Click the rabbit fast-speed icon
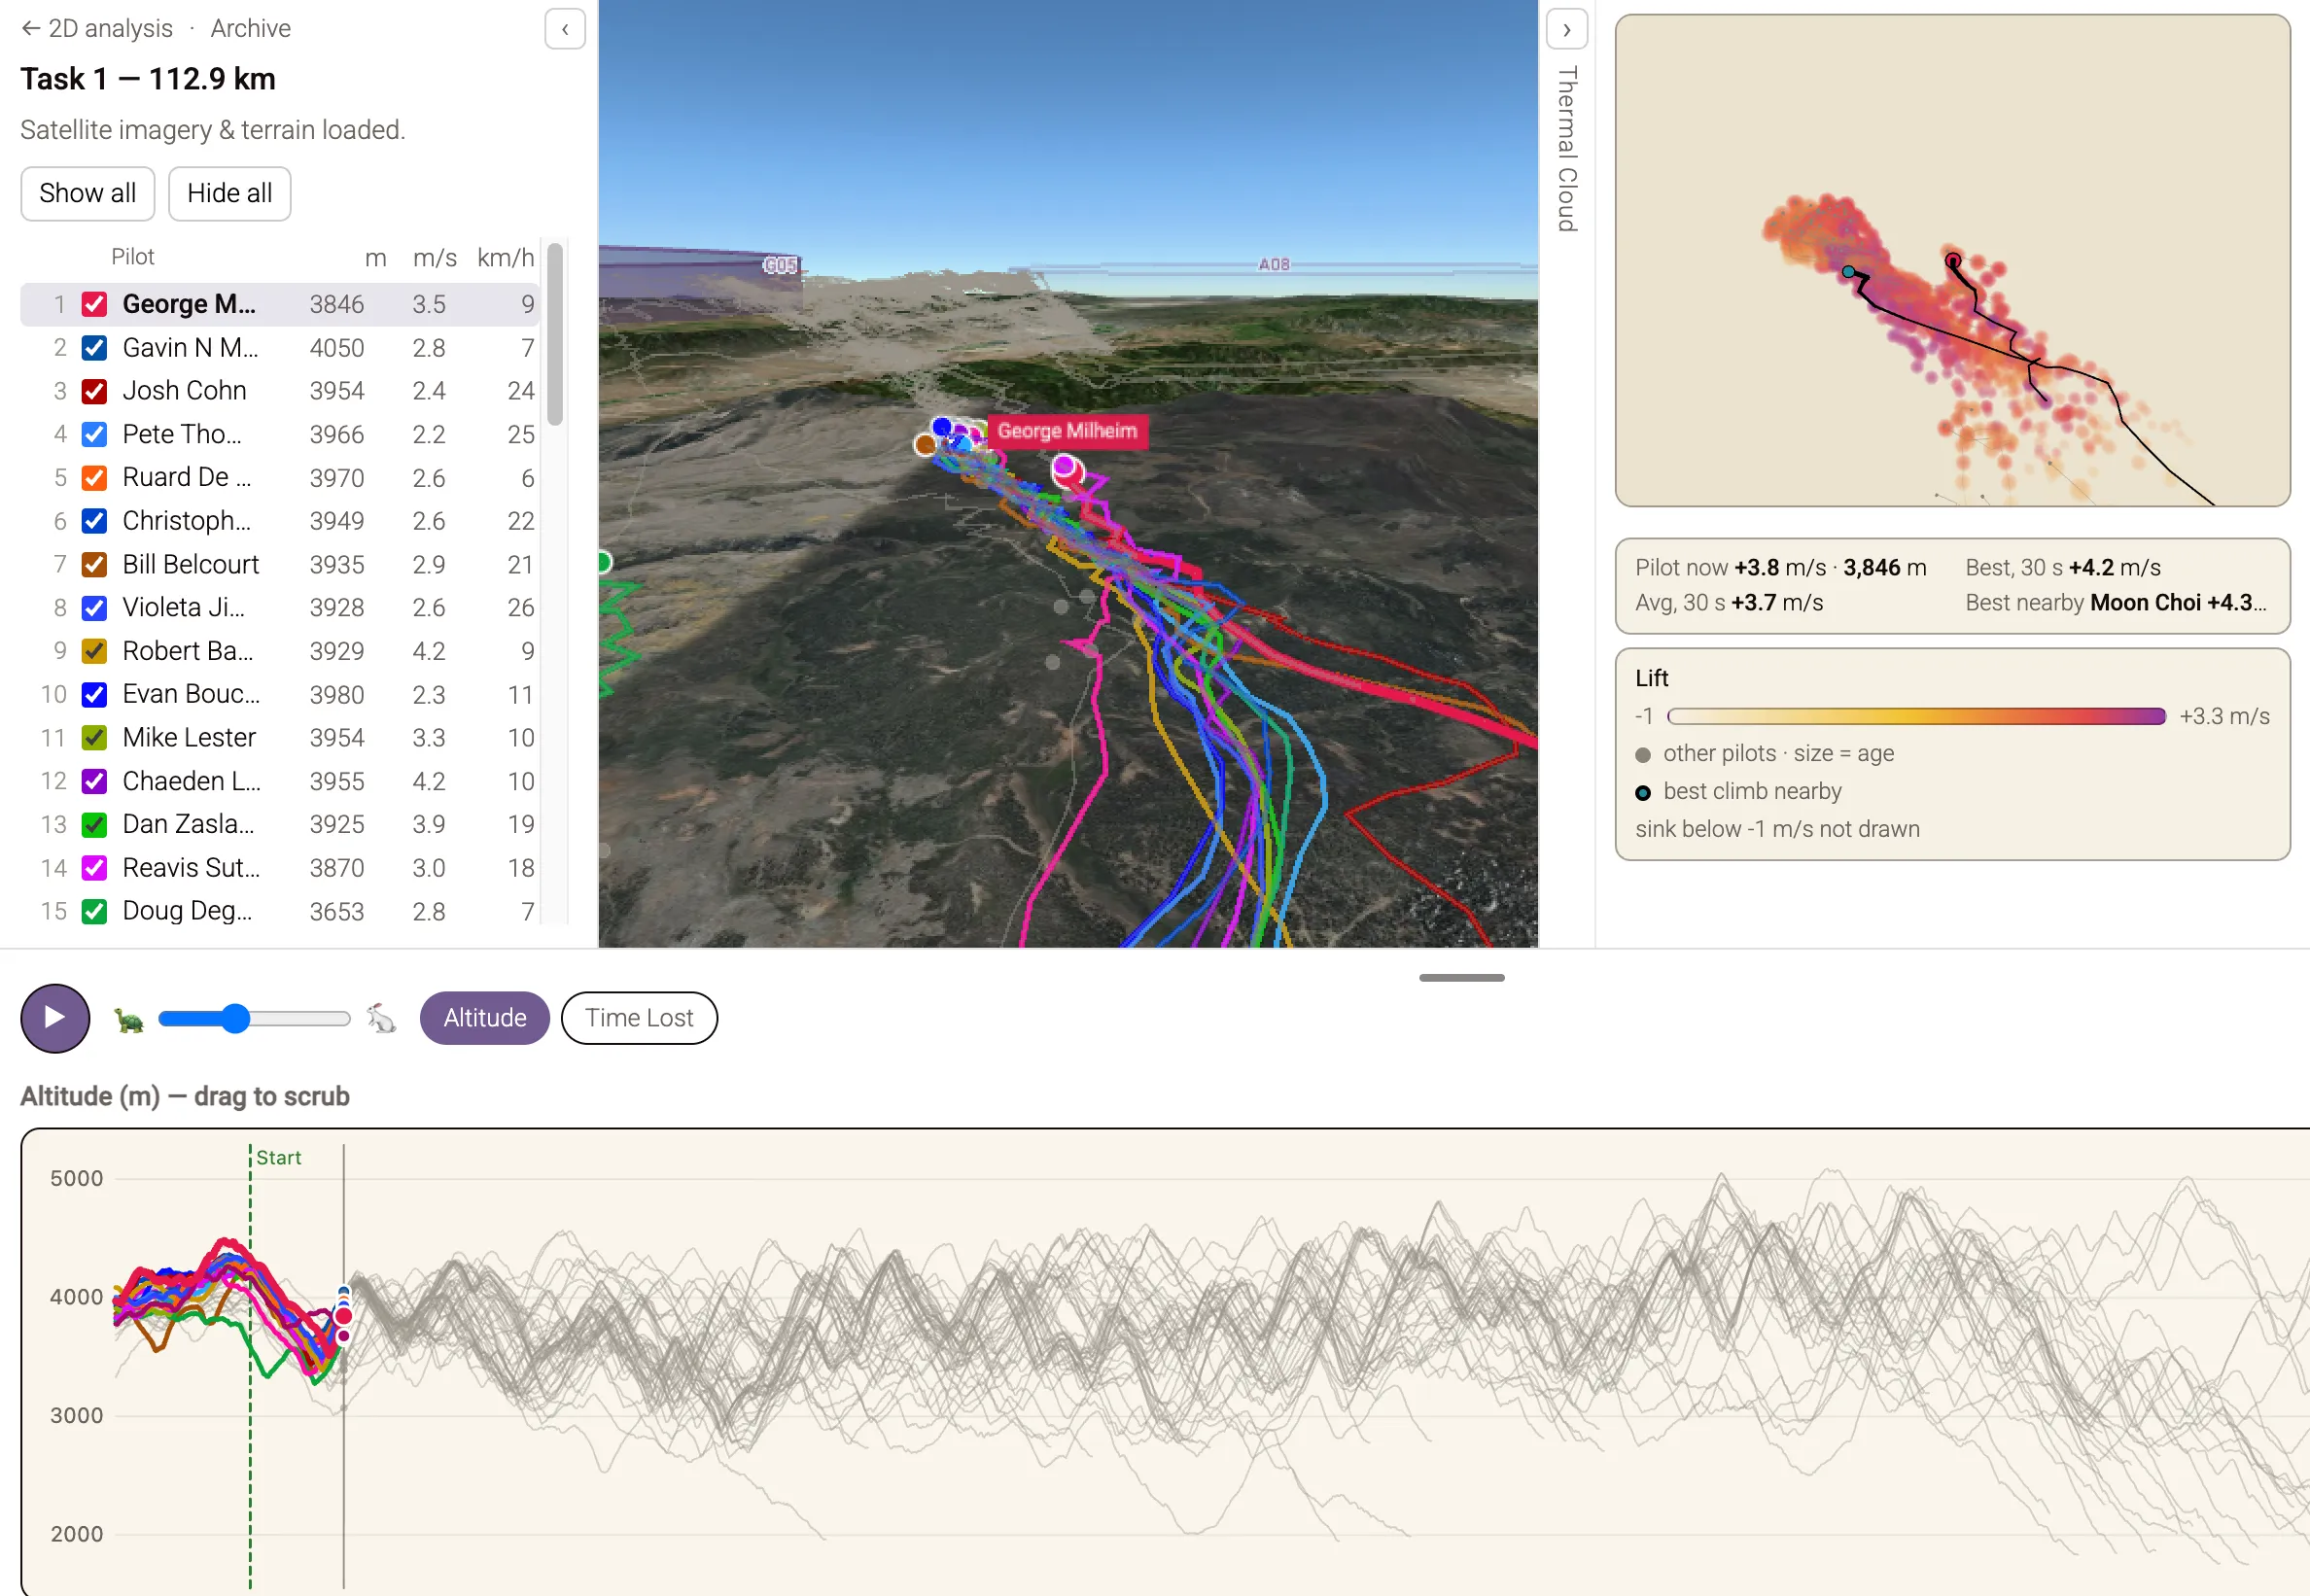The image size is (2310, 1596). coord(381,1018)
